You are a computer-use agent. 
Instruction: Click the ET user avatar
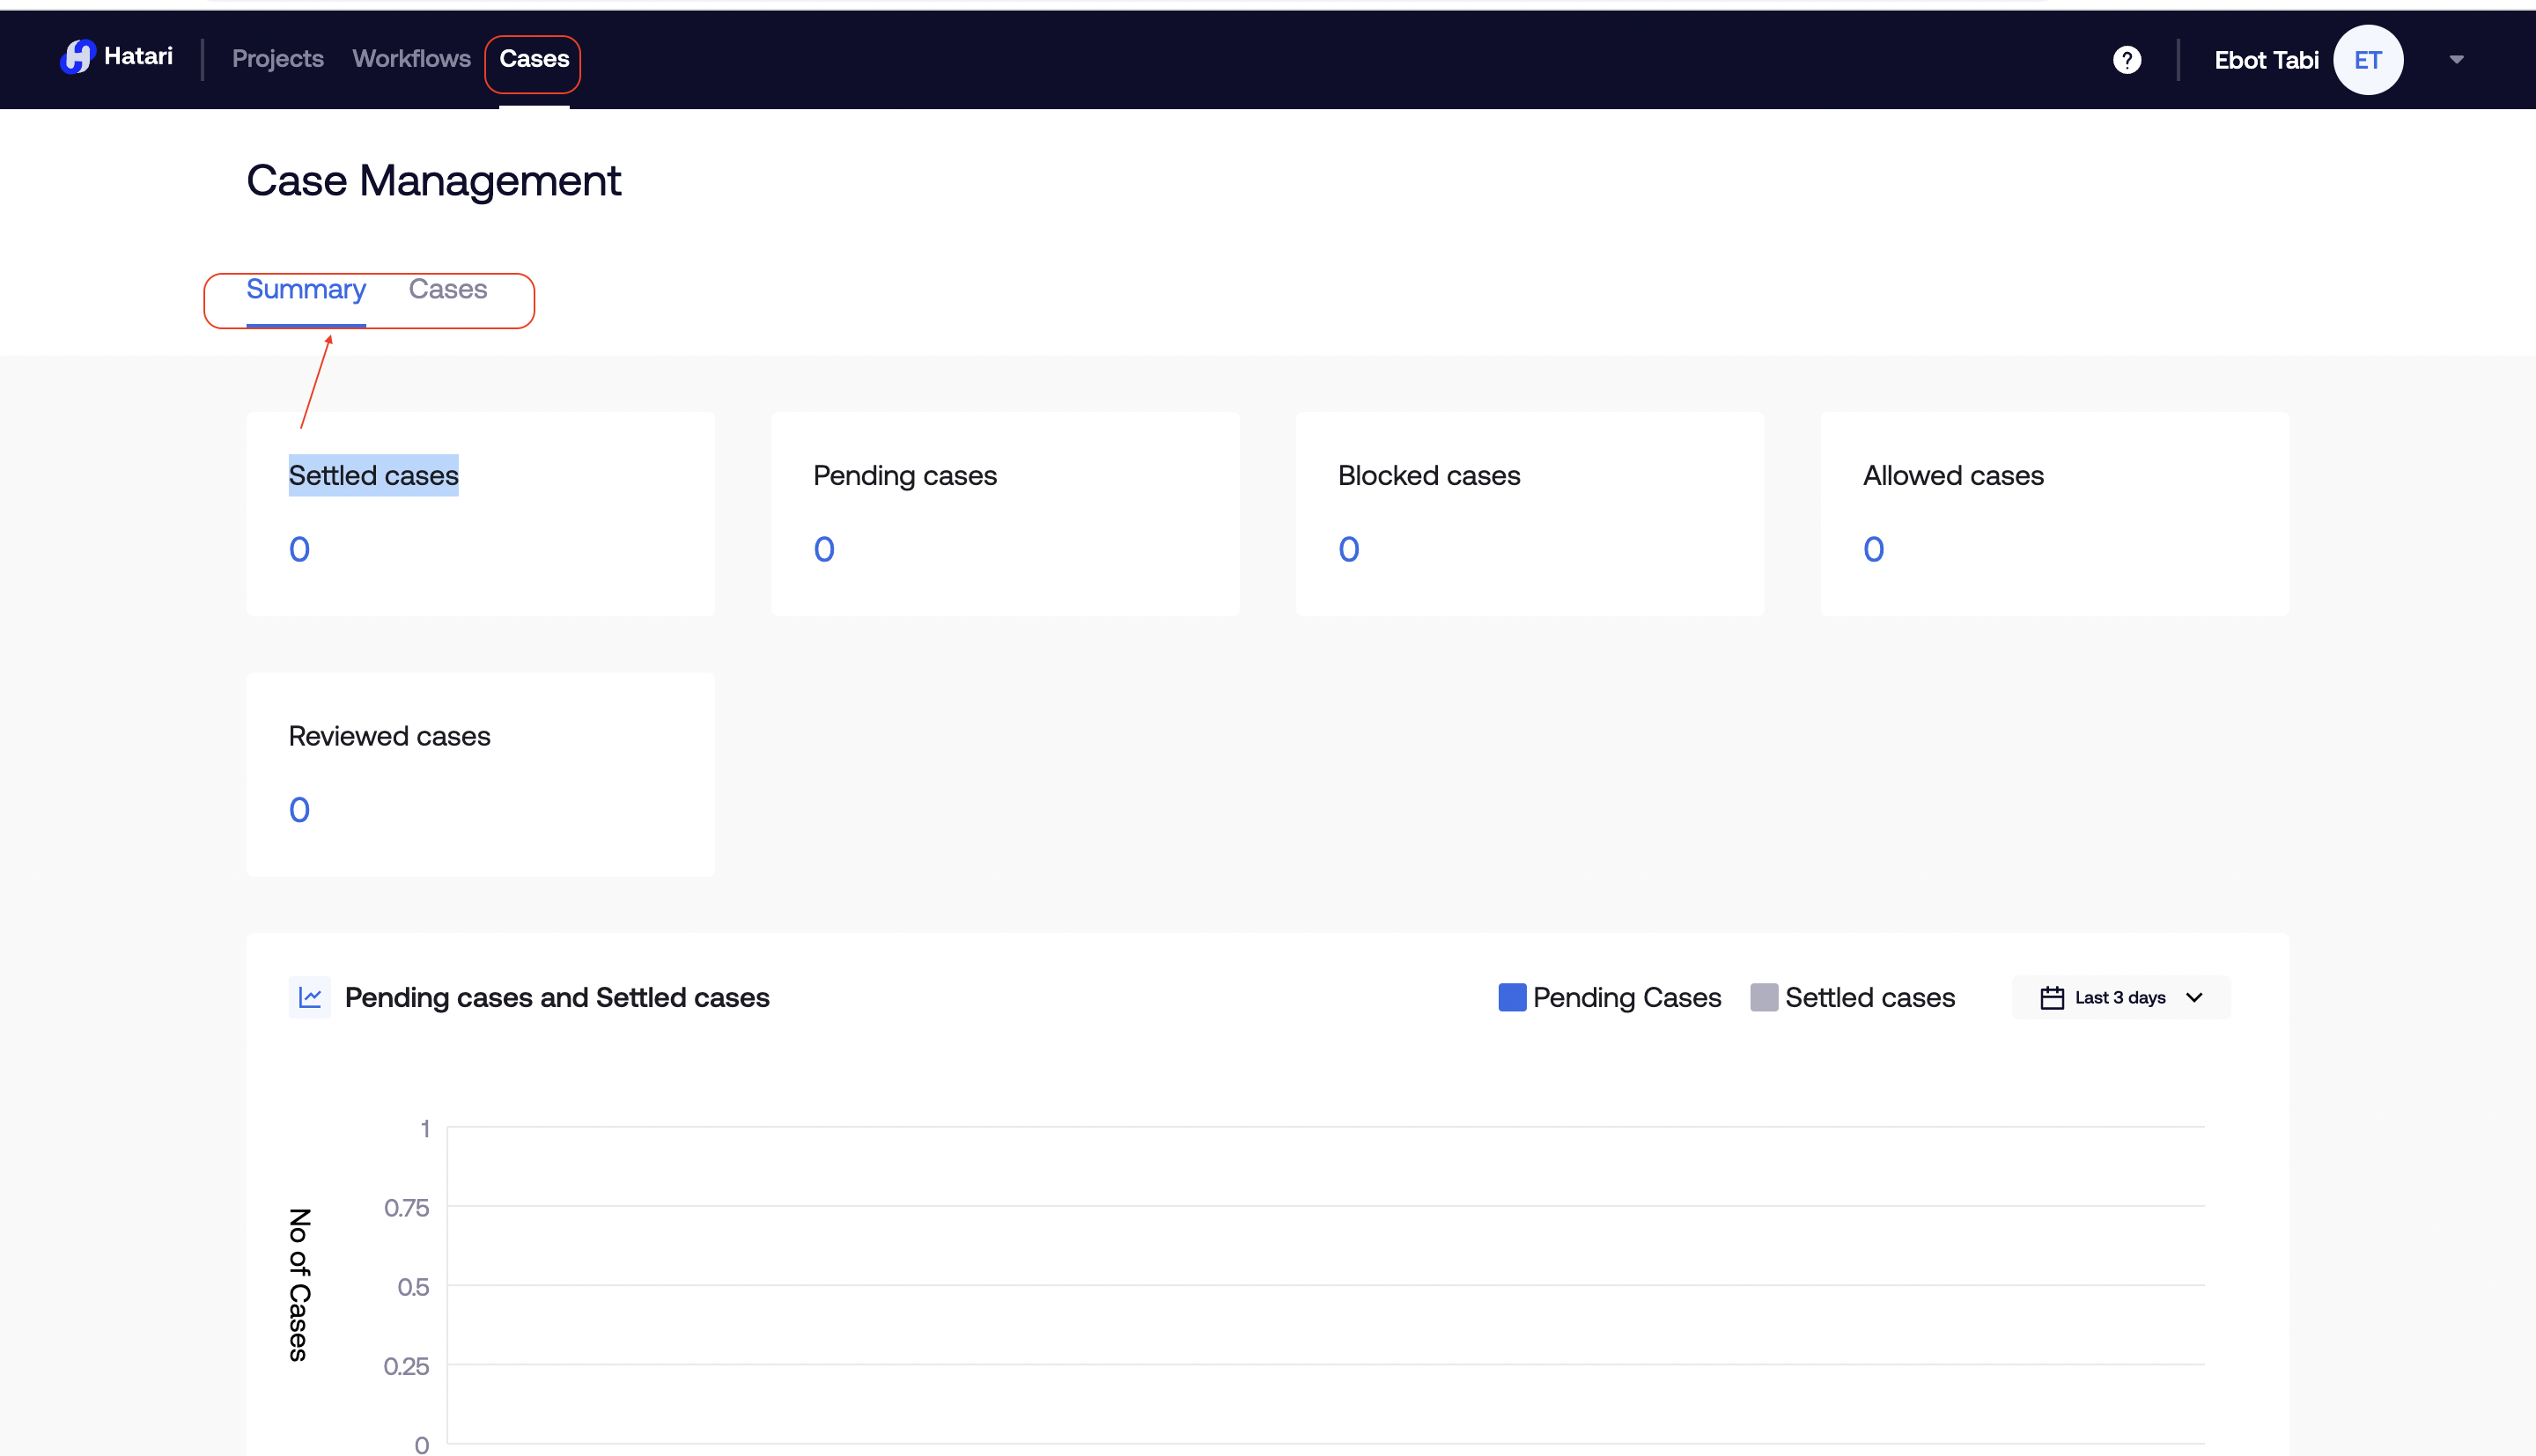2367,60
